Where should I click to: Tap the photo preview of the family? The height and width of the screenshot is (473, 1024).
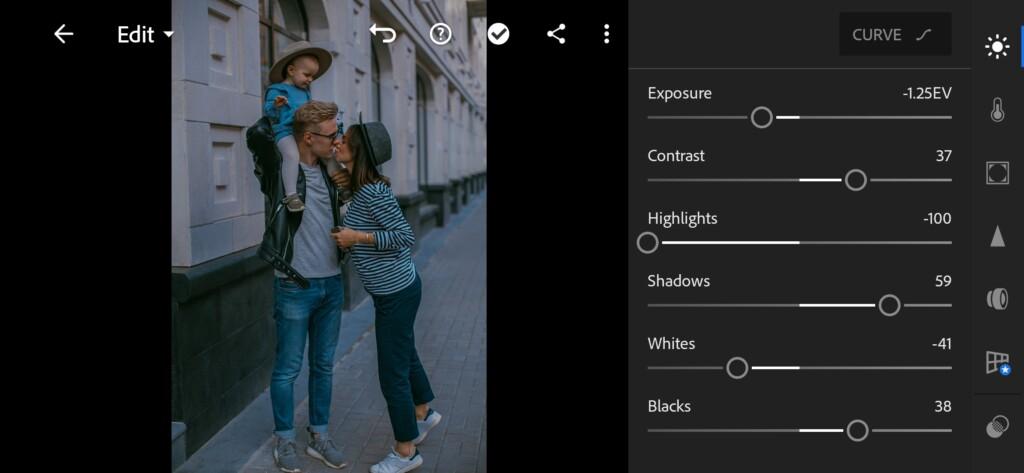(329, 236)
